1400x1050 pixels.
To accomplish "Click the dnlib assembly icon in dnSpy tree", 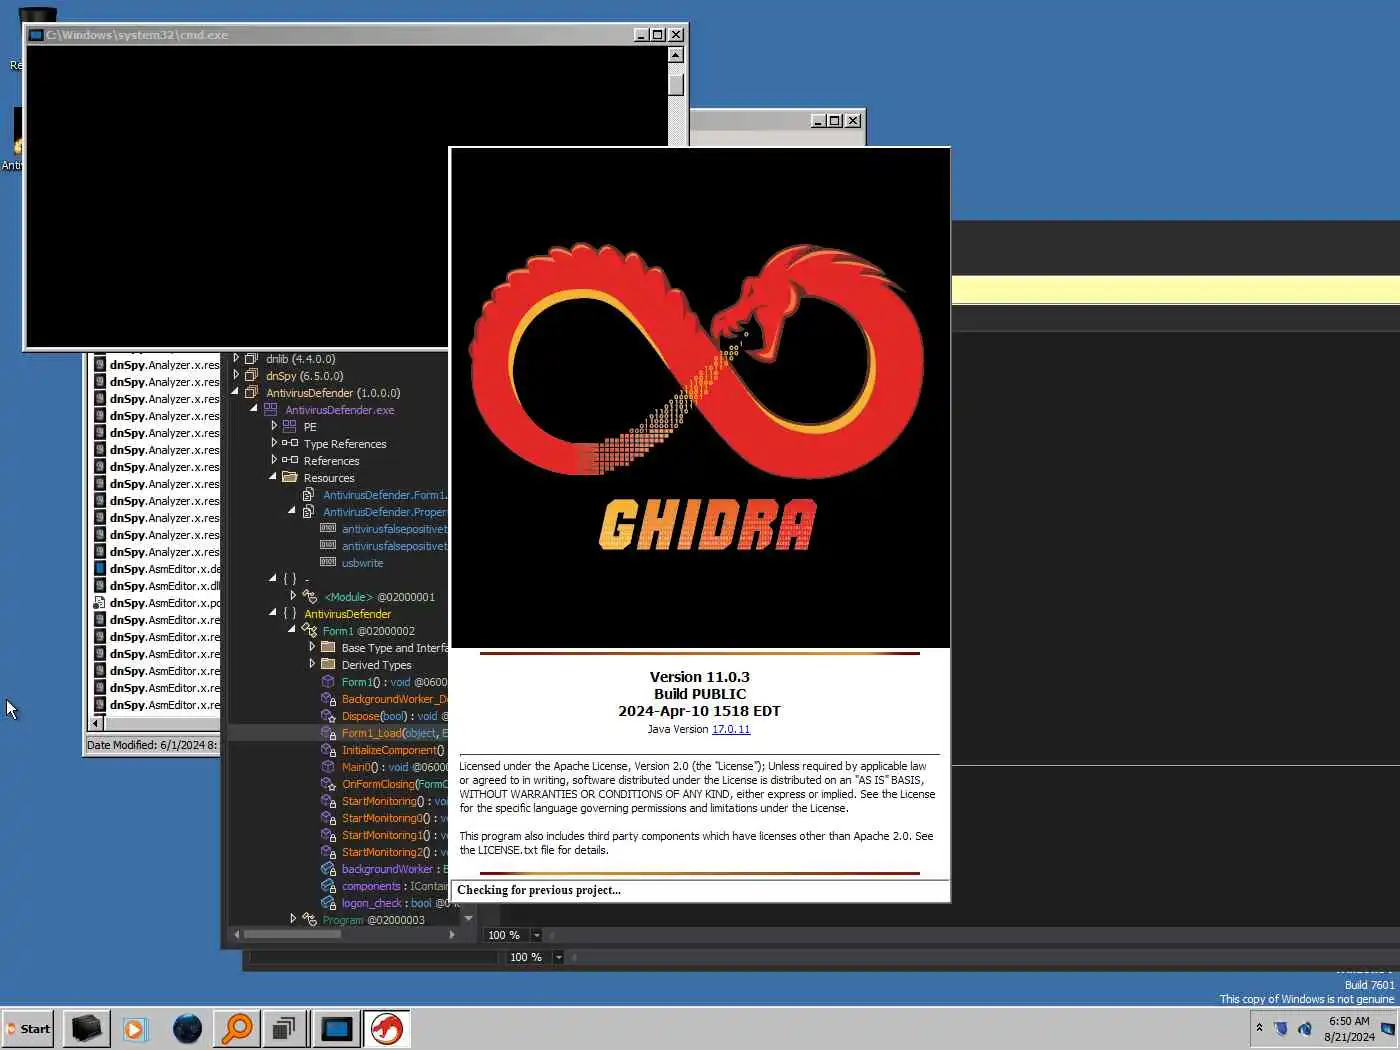I will click(252, 359).
